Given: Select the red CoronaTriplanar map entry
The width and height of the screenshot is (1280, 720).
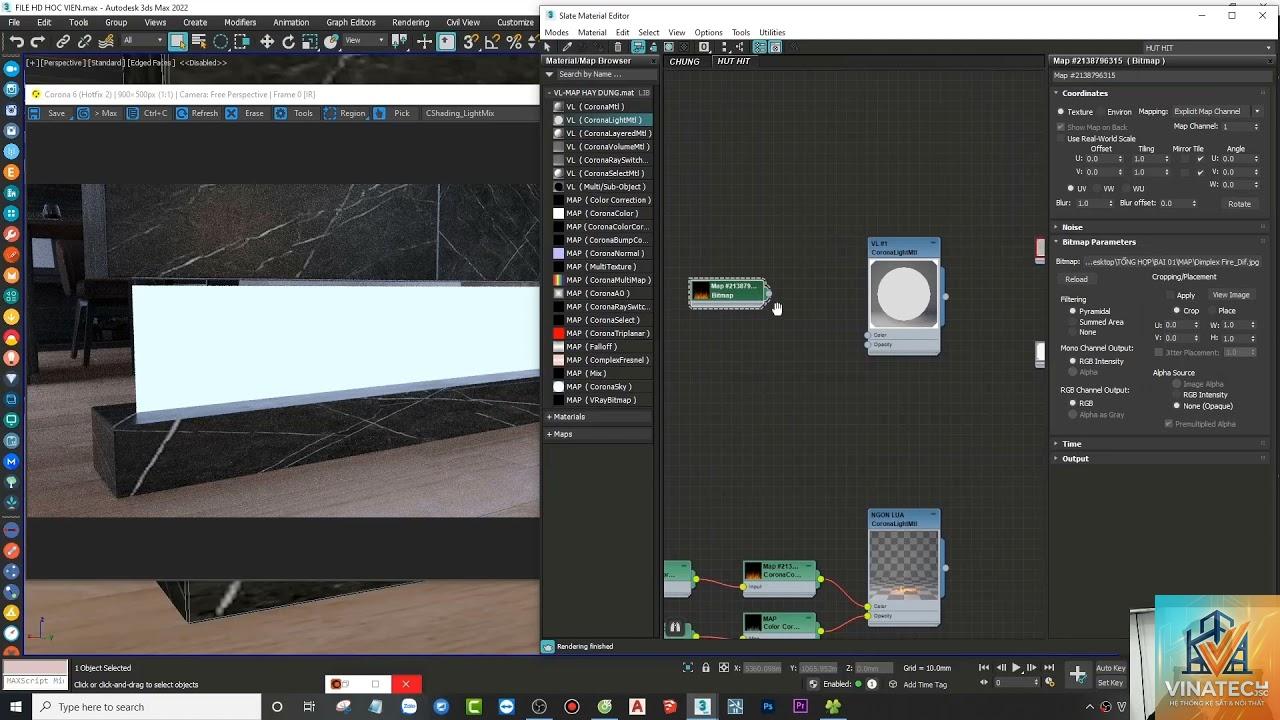Looking at the screenshot, I should [601, 333].
